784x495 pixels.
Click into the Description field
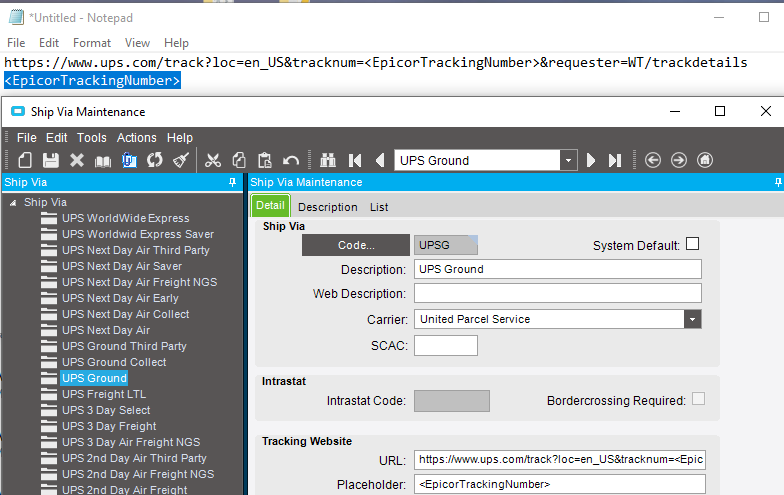click(558, 269)
